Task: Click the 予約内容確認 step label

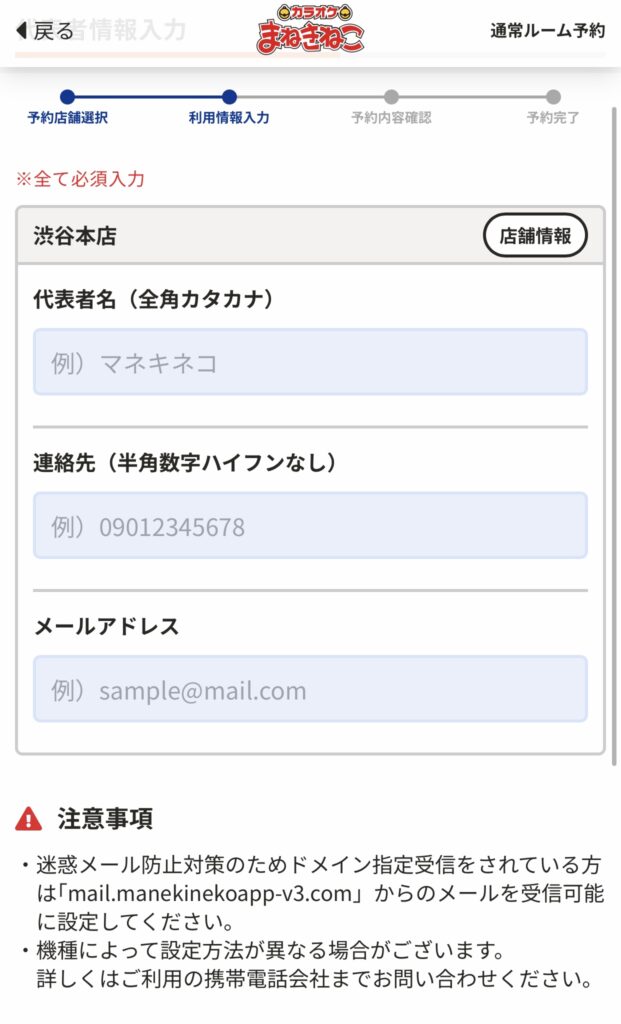Action: [x=391, y=118]
